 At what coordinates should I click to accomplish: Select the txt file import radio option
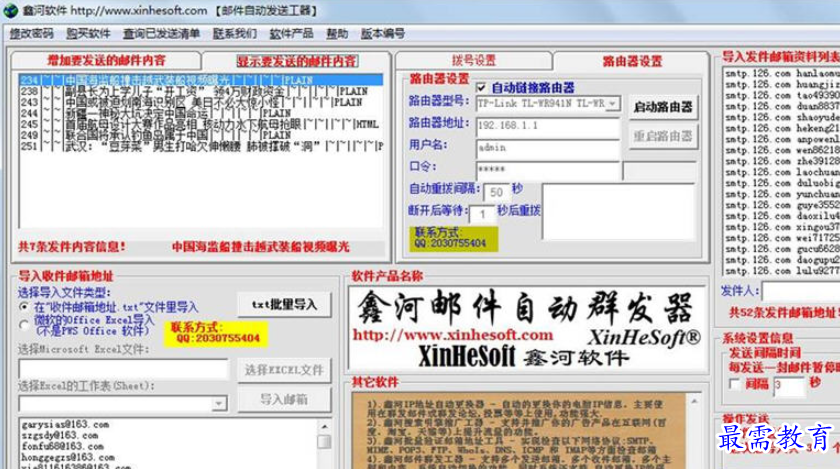coord(24,307)
